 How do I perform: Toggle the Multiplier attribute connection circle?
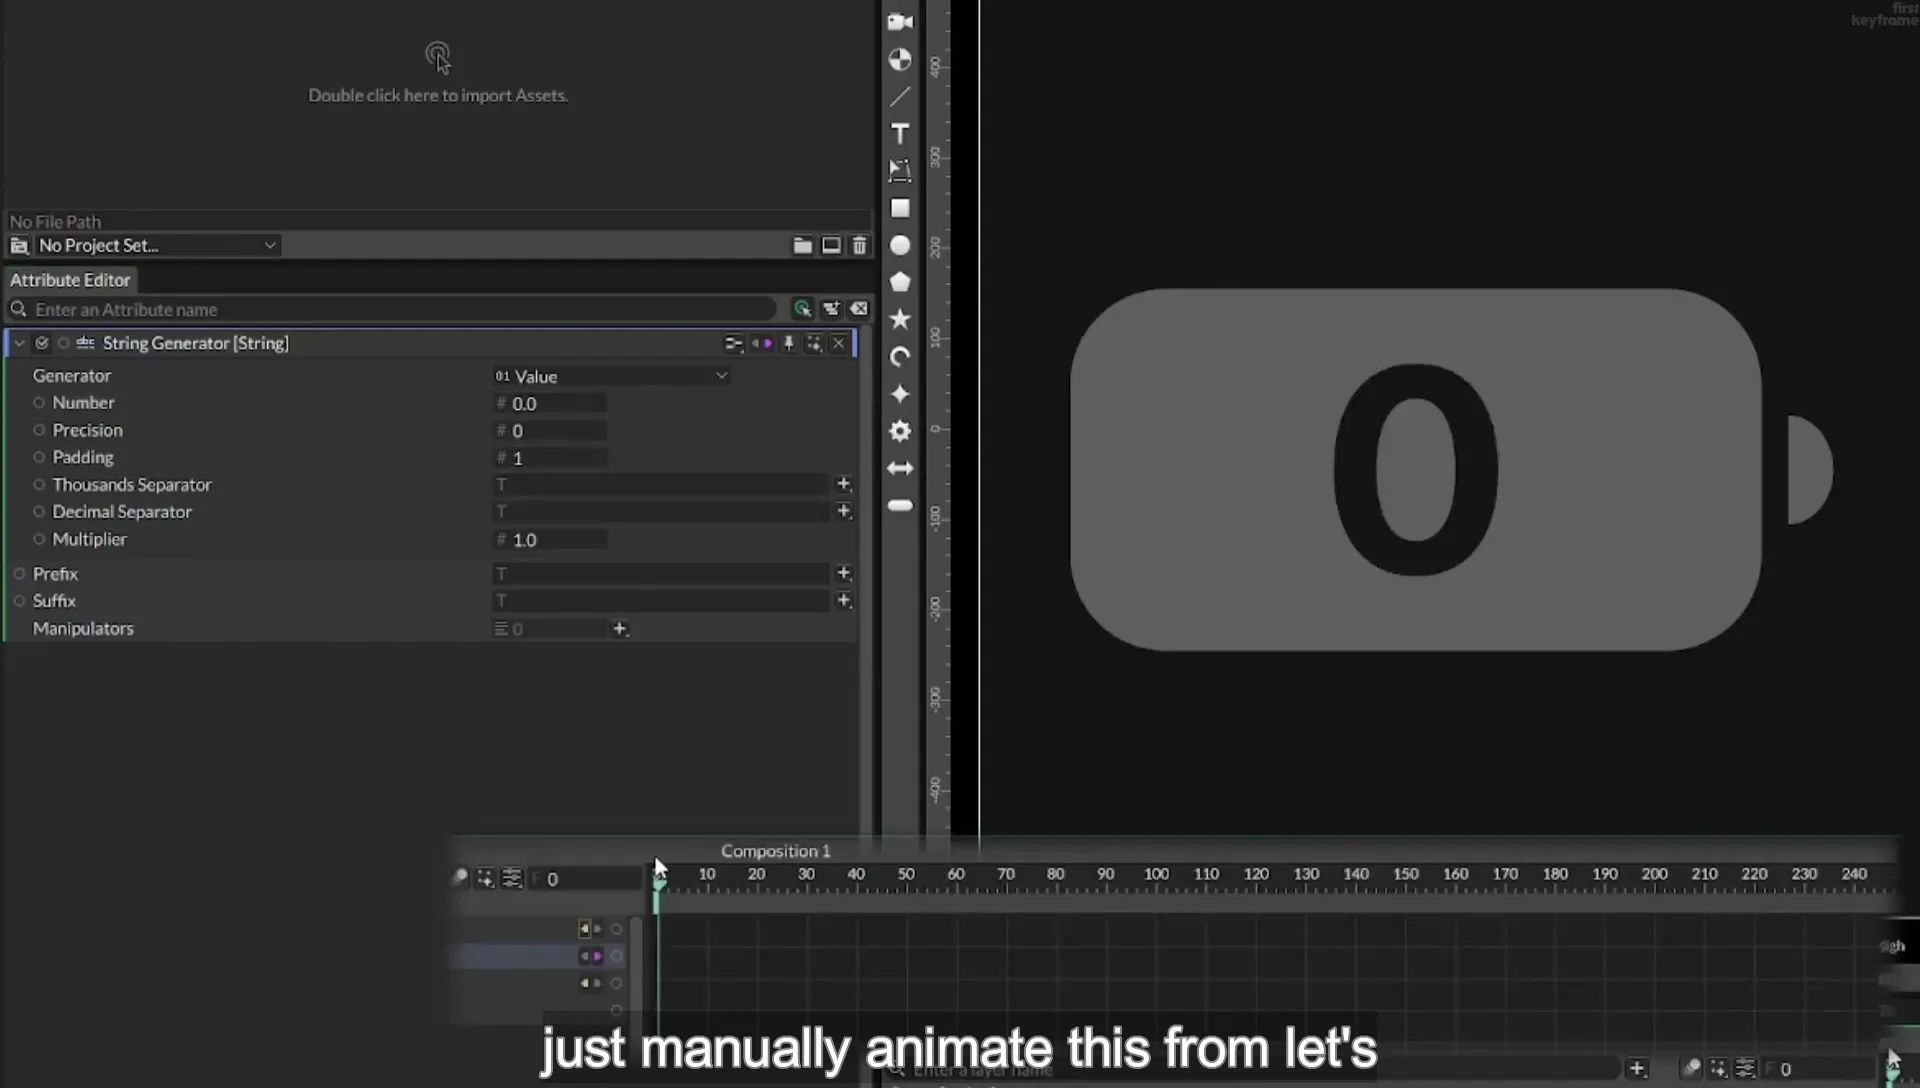click(x=39, y=539)
